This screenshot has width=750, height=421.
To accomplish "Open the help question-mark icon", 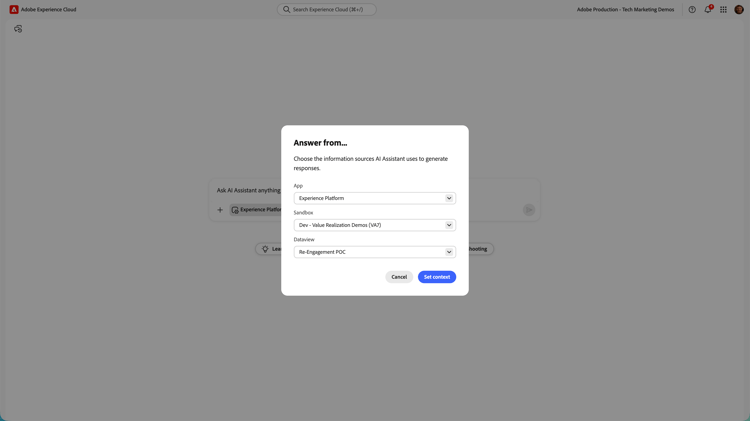I will [x=692, y=10].
